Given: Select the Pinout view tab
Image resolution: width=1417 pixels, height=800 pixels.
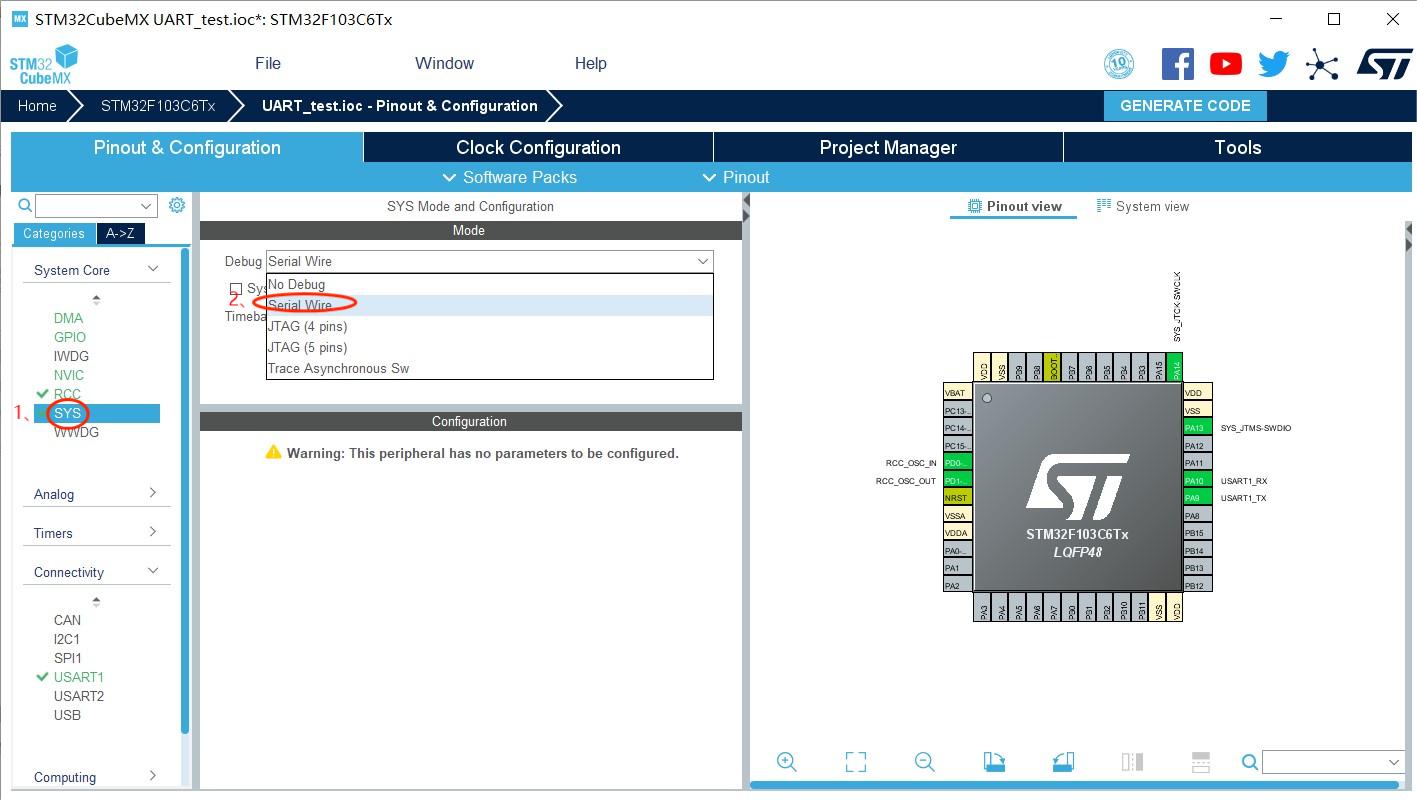Looking at the screenshot, I should pyautogui.click(x=1014, y=206).
